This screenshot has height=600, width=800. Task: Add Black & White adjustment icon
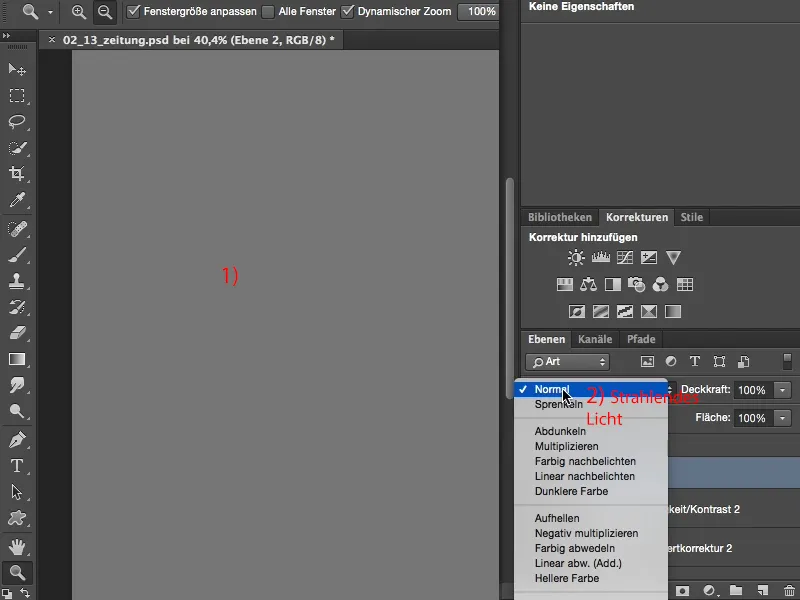click(x=613, y=284)
